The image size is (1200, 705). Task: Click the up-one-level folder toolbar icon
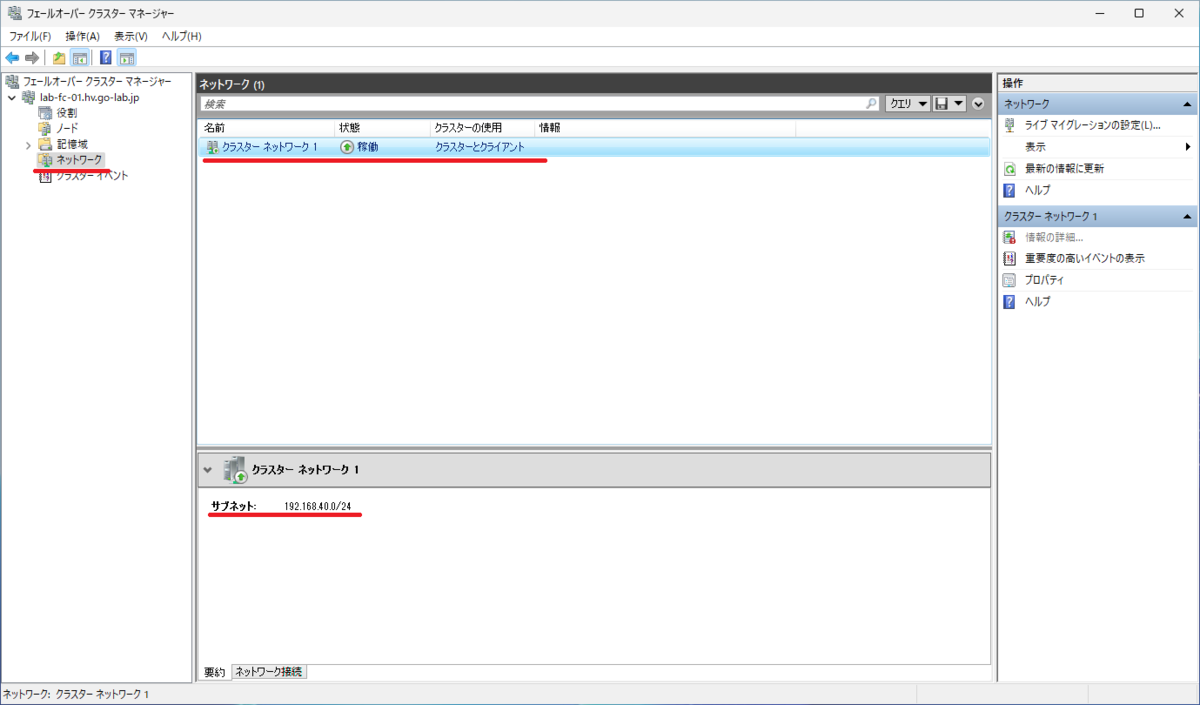(x=59, y=57)
